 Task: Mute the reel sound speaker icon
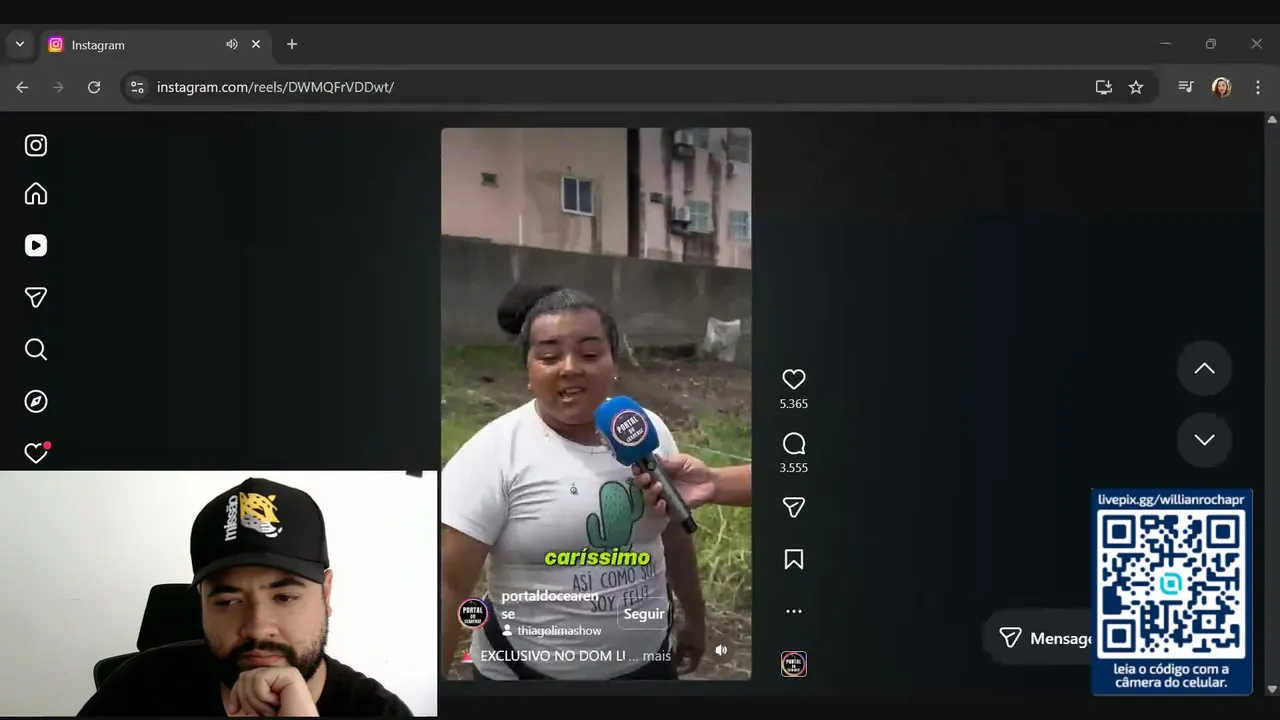[721, 650]
